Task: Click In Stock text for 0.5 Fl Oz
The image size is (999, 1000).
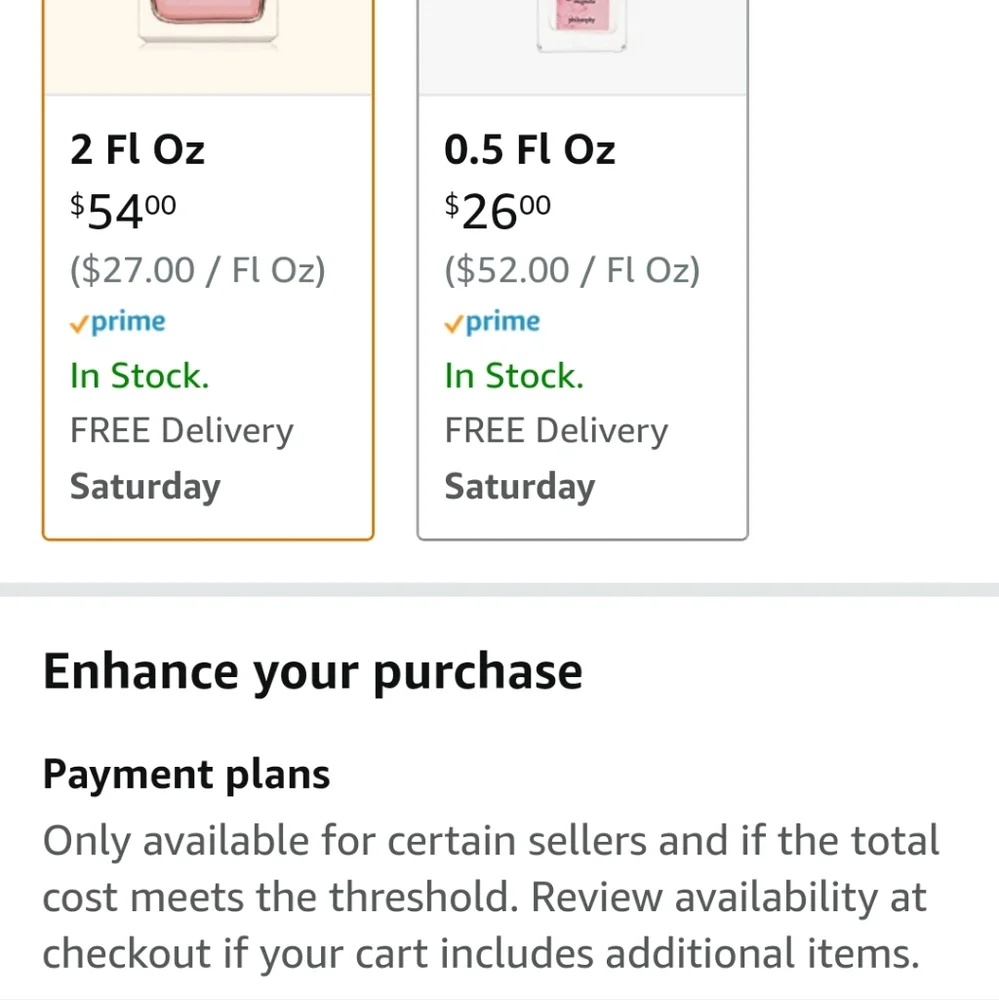Action: [x=514, y=376]
